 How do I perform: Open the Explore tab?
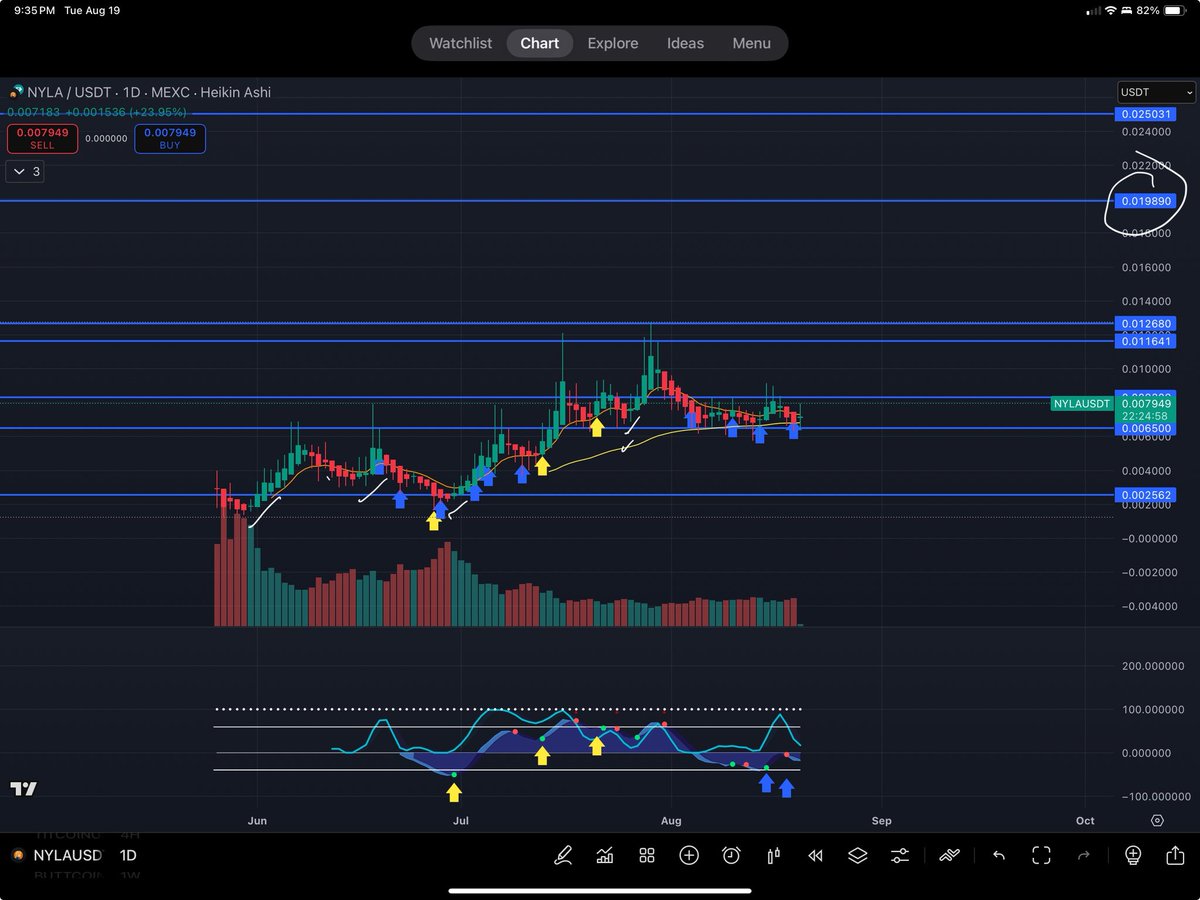click(613, 43)
